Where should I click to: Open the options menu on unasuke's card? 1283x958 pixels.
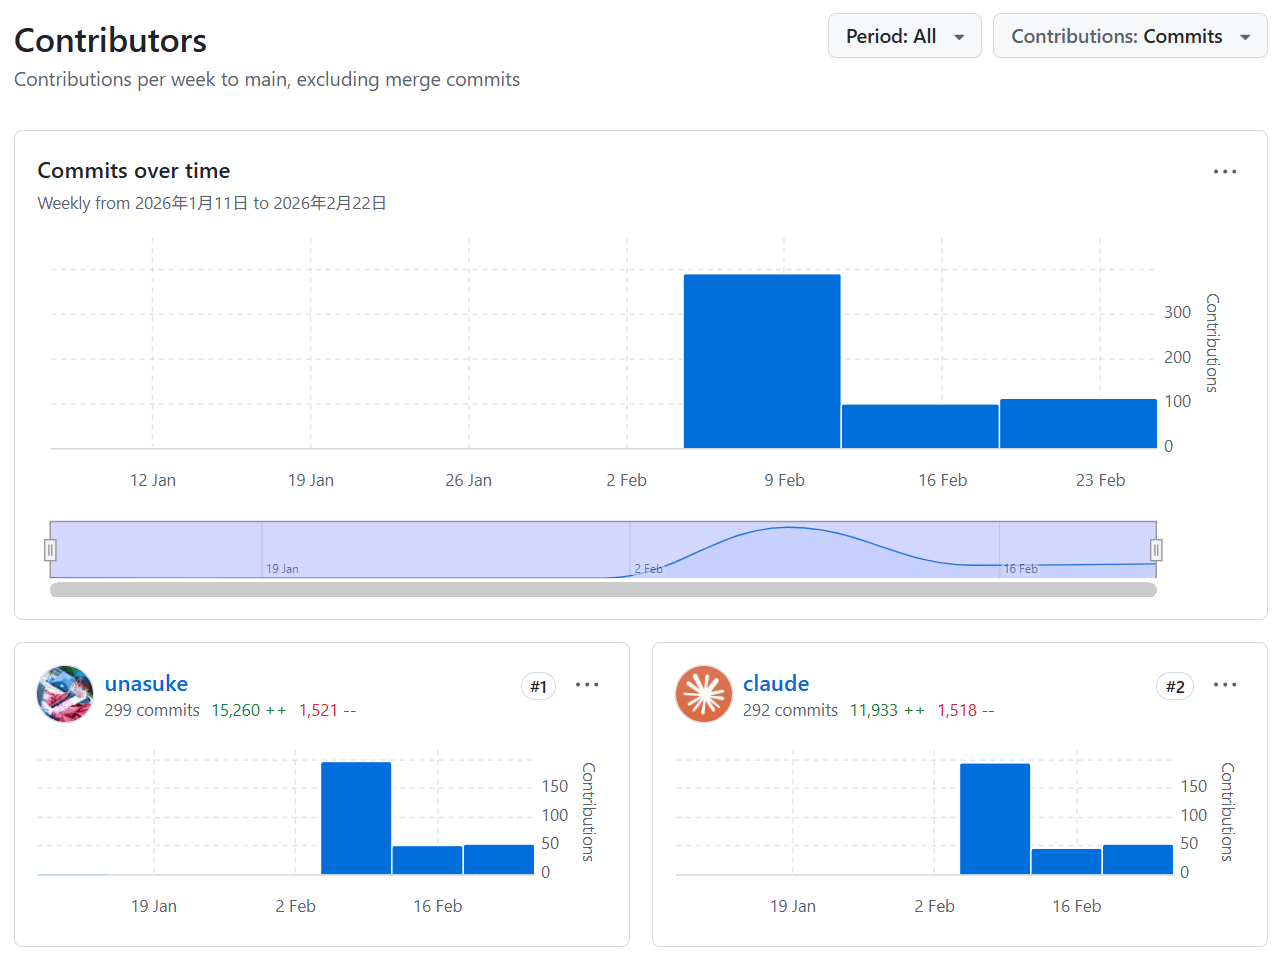click(x=587, y=684)
